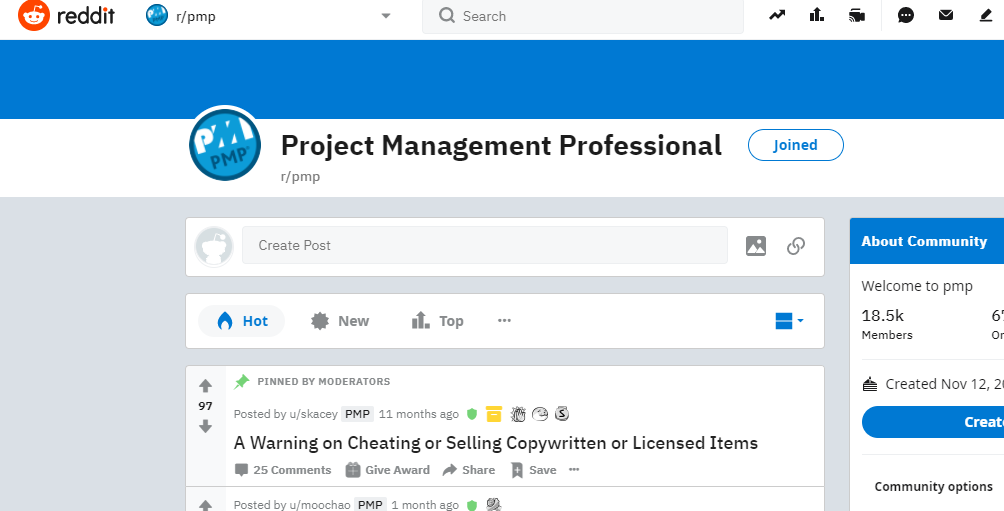Viewport: 1004px width, 511px height.
Task: Click the 11 months ago timestamp
Action: point(419,414)
